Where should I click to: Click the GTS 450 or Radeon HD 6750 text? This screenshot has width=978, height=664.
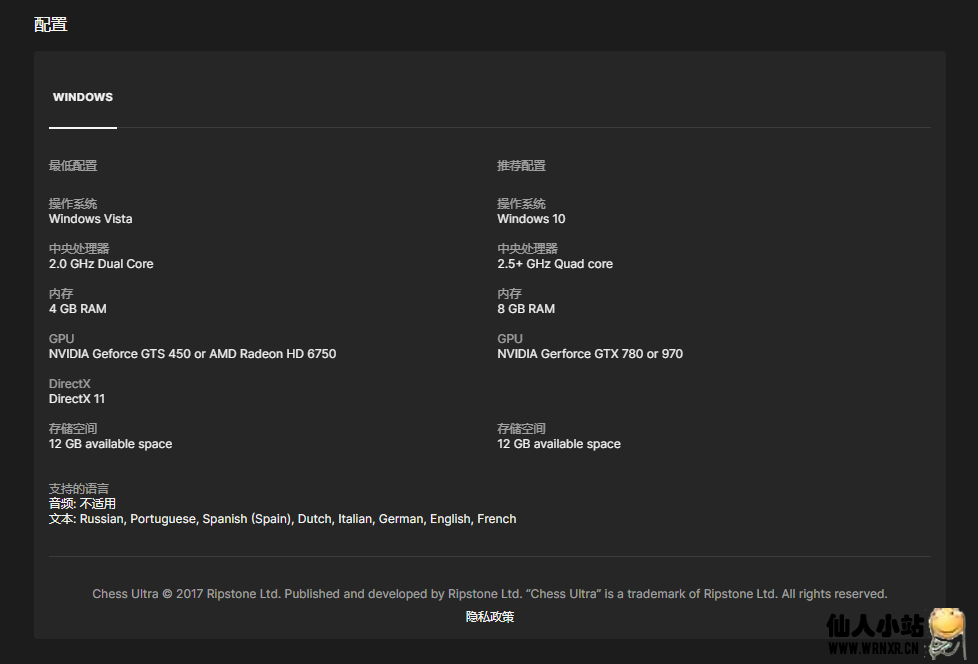click(192, 354)
